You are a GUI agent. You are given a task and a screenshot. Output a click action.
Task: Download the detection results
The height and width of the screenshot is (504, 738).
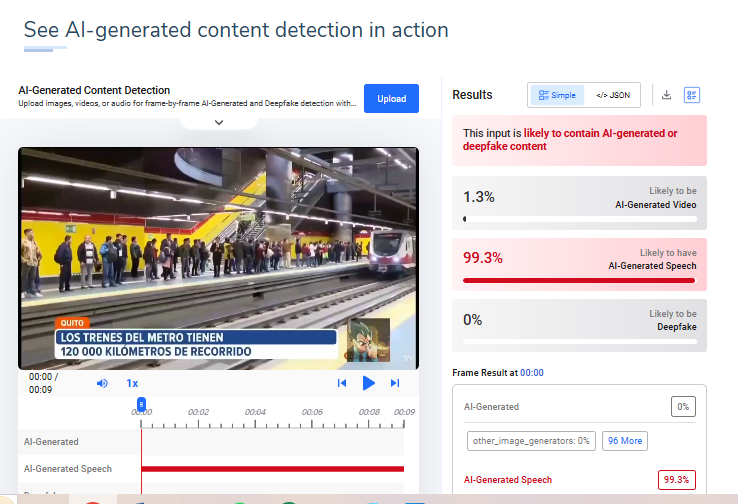click(666, 95)
